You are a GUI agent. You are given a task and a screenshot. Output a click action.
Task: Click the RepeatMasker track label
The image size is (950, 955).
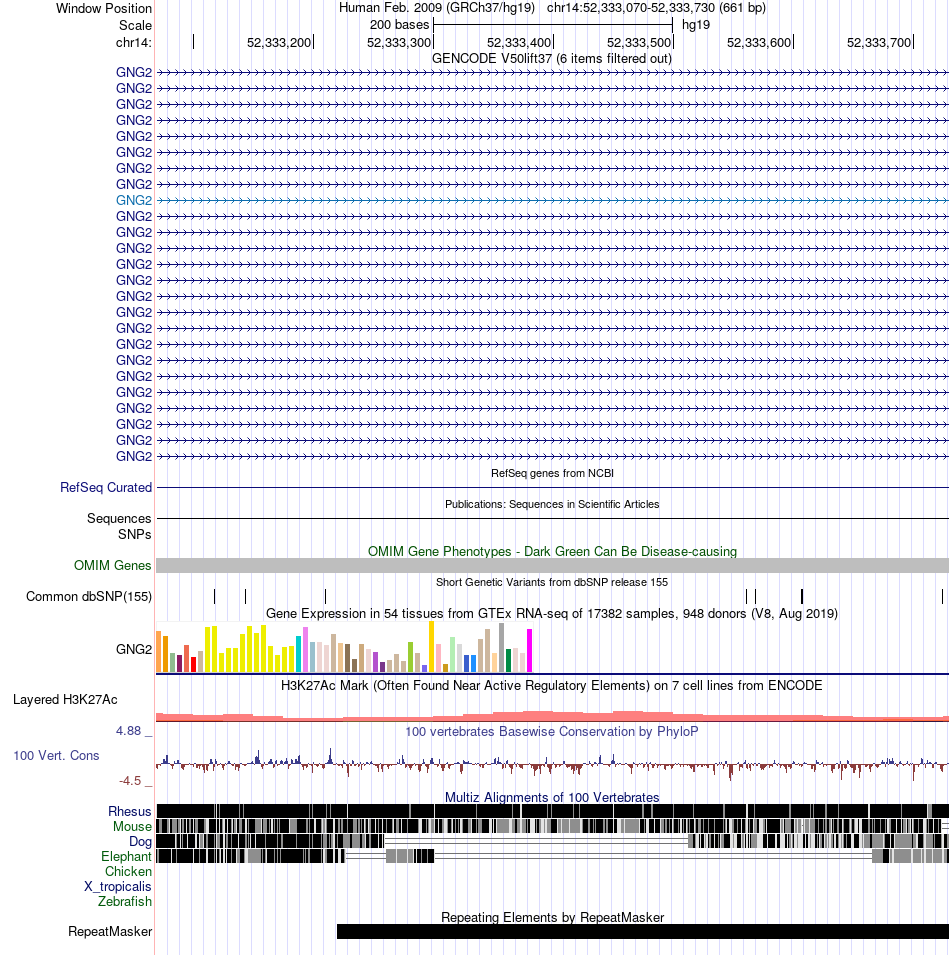click(110, 932)
